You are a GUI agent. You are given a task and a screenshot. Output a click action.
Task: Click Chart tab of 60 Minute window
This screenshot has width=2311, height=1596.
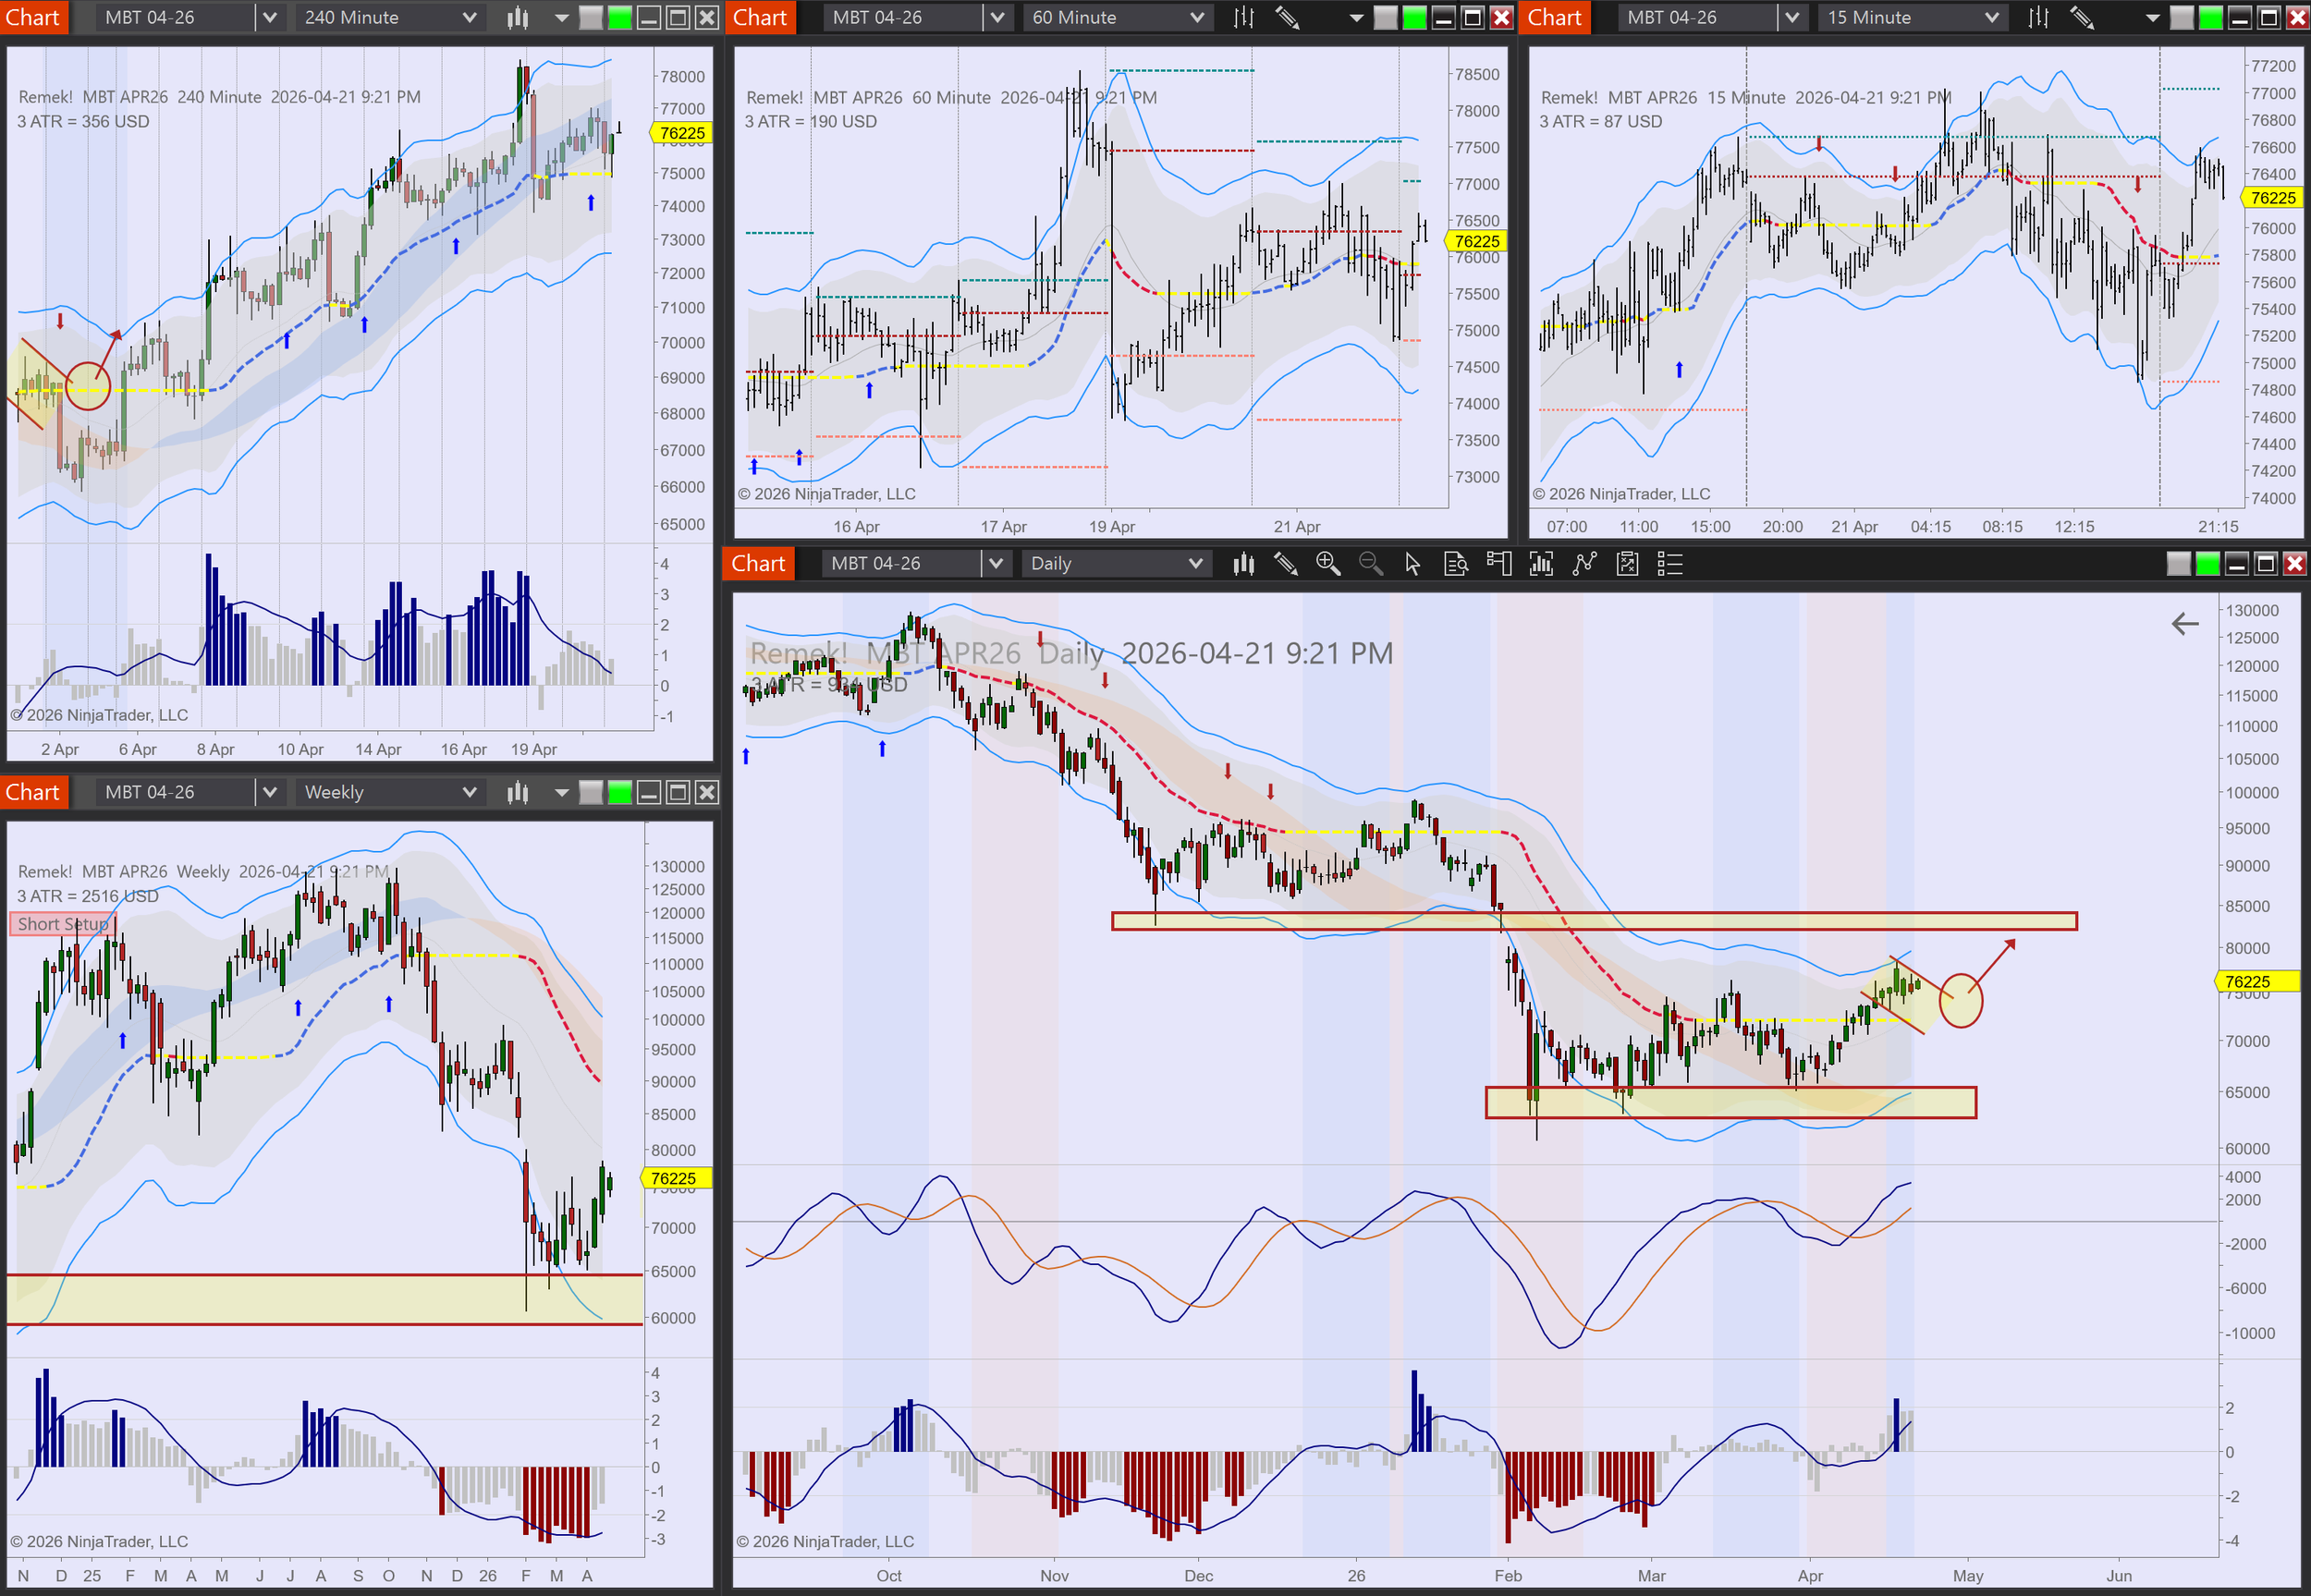[x=760, y=17]
